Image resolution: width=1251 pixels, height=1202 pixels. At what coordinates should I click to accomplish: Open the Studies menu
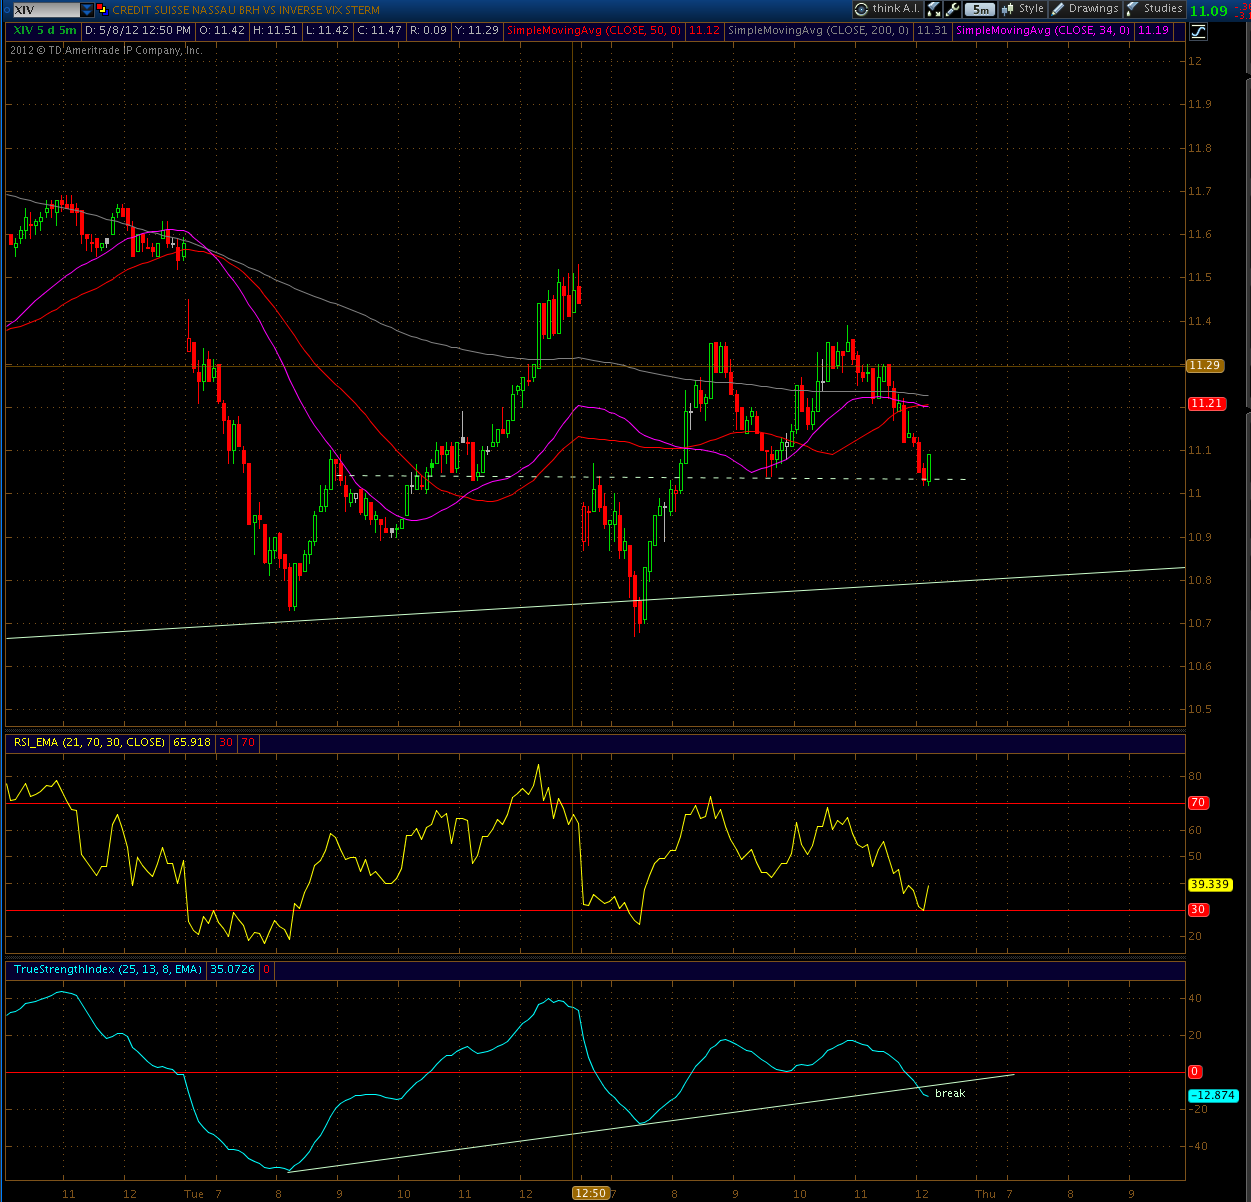(x=1154, y=9)
